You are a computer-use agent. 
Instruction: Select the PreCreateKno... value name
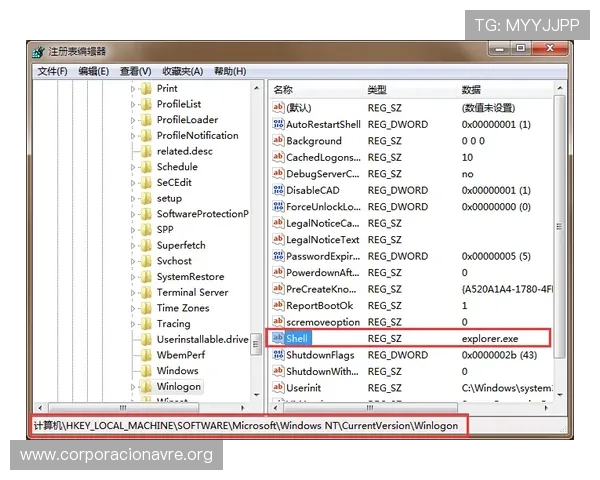tap(321, 289)
